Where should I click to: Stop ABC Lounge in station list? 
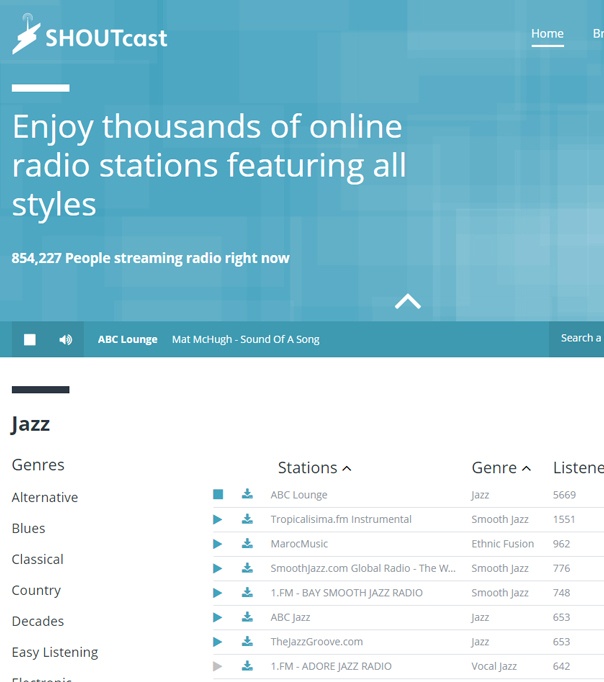coord(218,494)
